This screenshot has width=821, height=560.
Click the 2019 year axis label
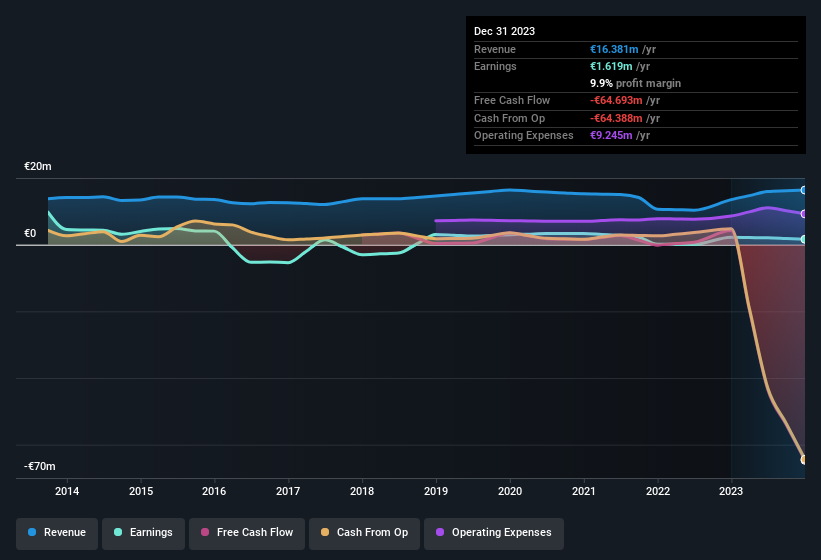[x=436, y=491]
